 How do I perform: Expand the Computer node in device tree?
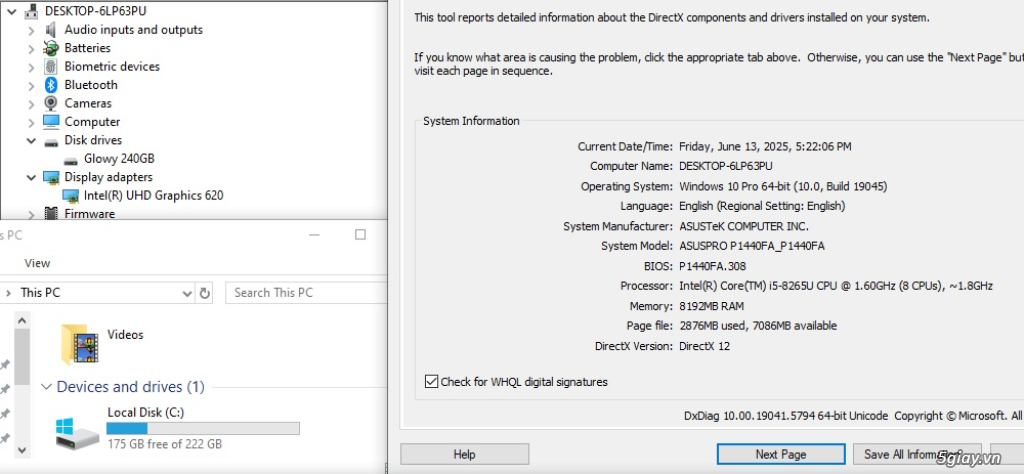(31, 122)
